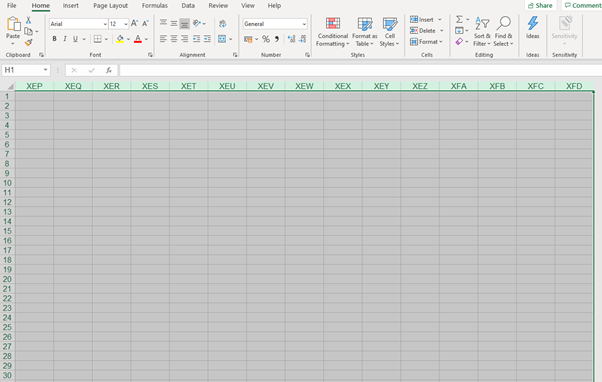Open Alignment group dialog launcher

pyautogui.click(x=235, y=55)
